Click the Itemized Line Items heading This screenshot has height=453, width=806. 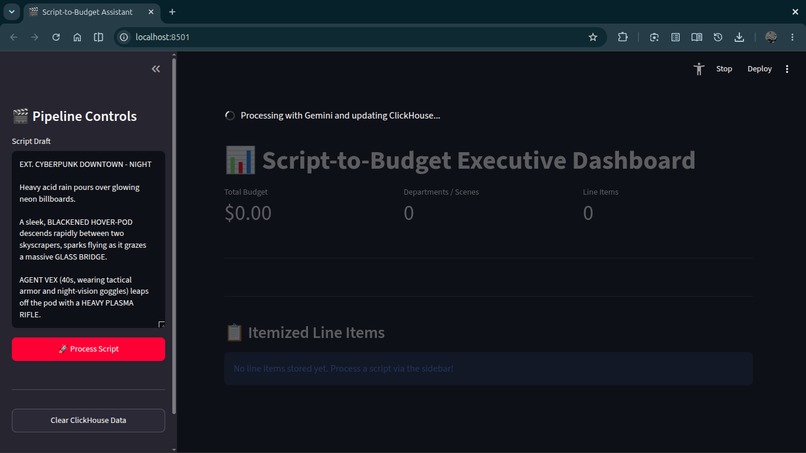pos(316,333)
